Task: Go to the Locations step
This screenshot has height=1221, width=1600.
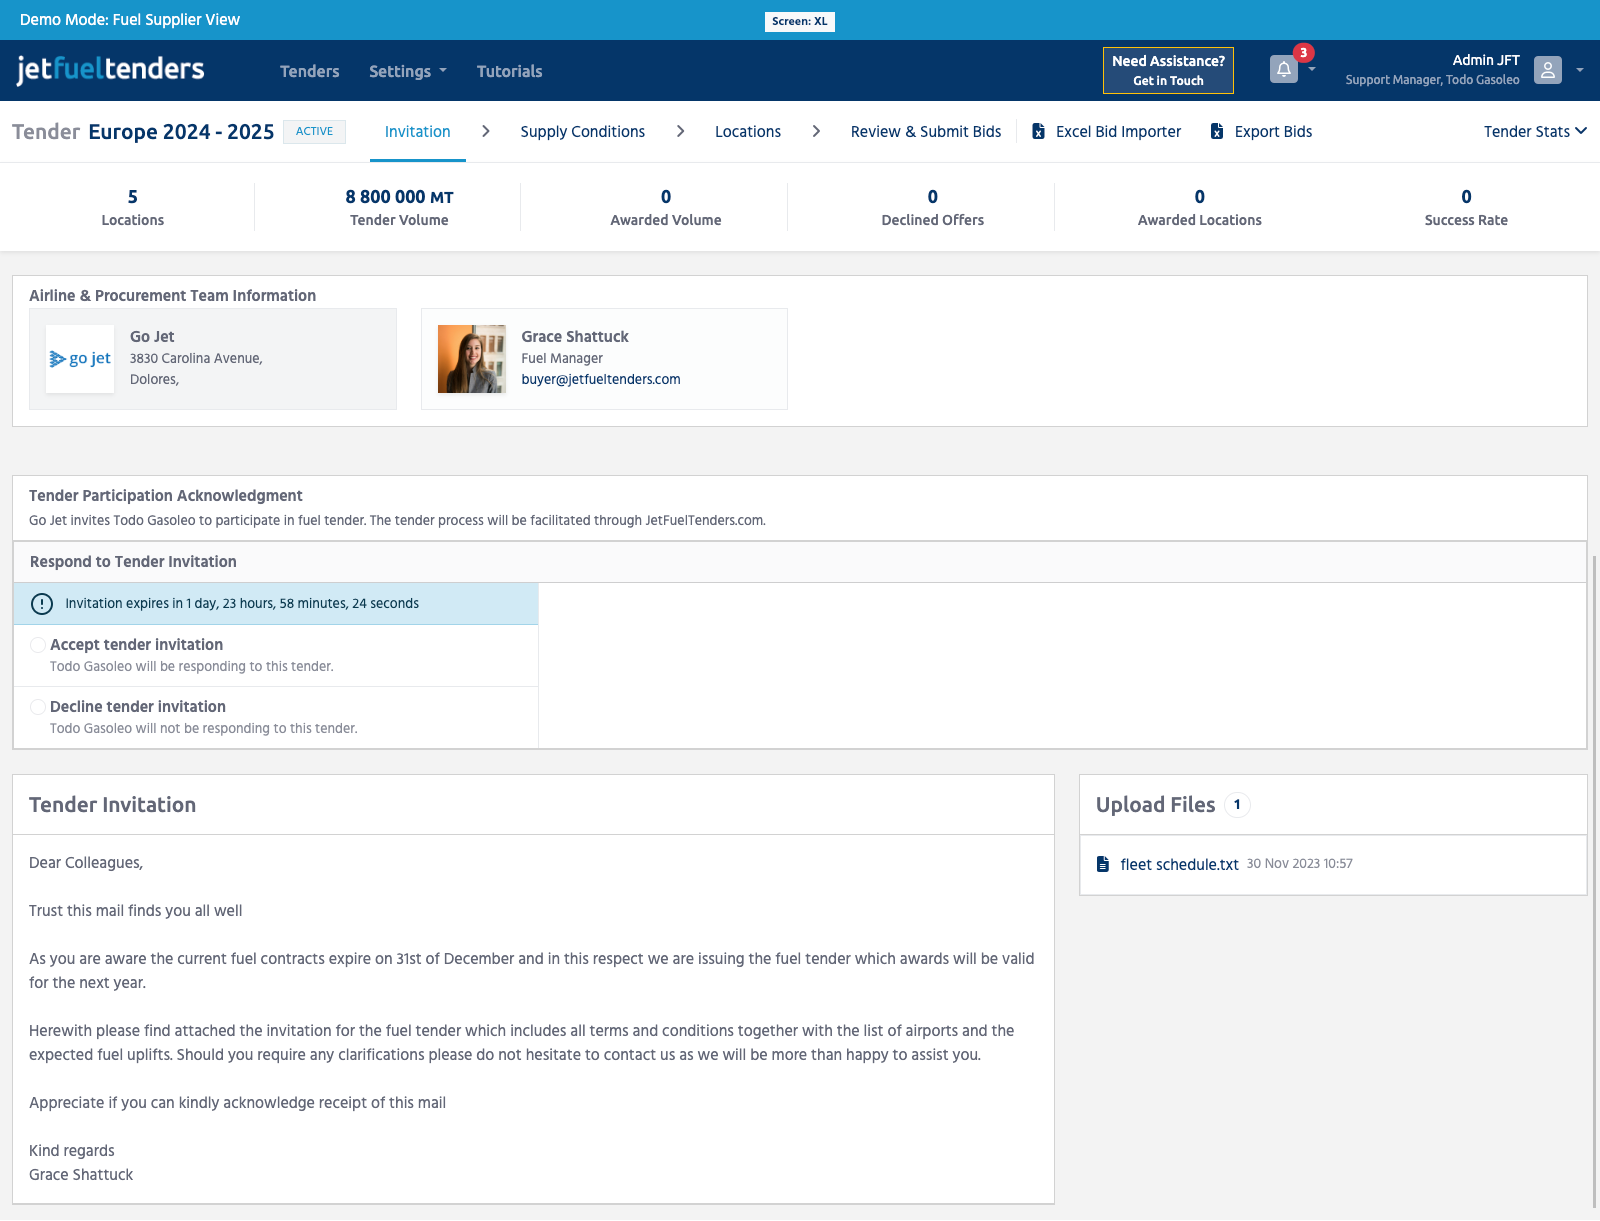Action: coord(747,132)
